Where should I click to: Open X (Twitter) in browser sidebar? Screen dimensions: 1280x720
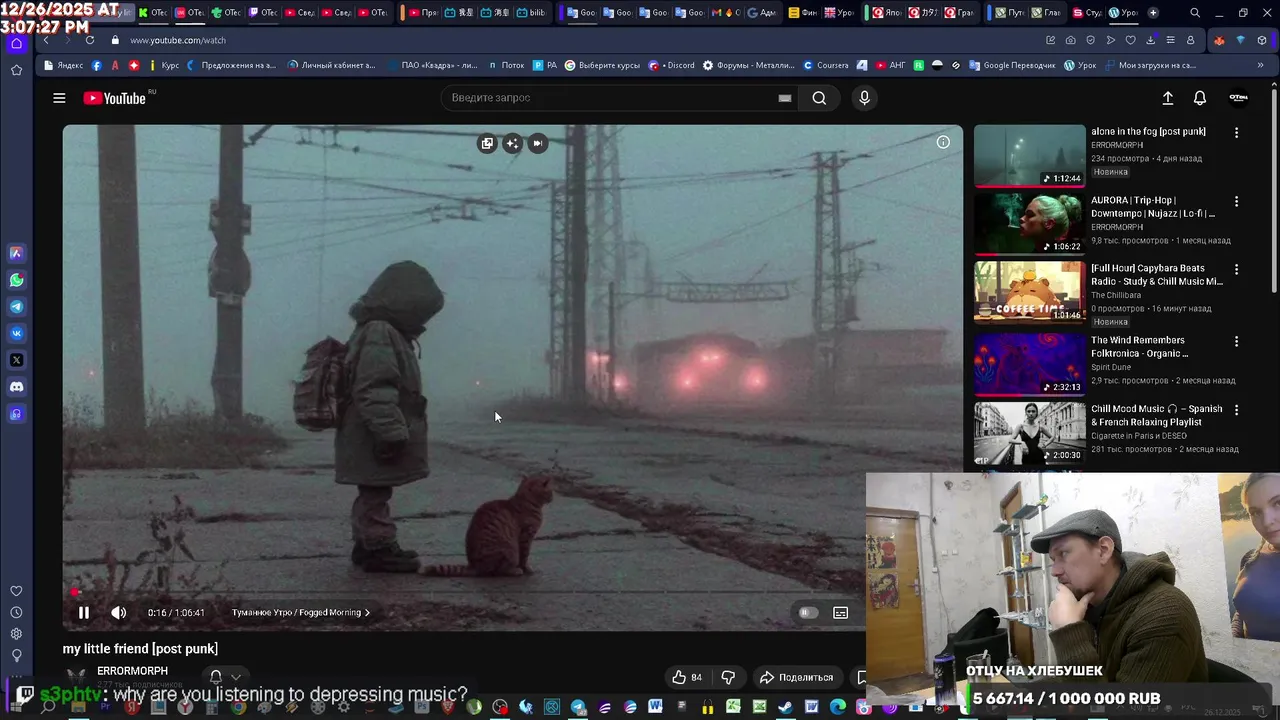(x=16, y=360)
